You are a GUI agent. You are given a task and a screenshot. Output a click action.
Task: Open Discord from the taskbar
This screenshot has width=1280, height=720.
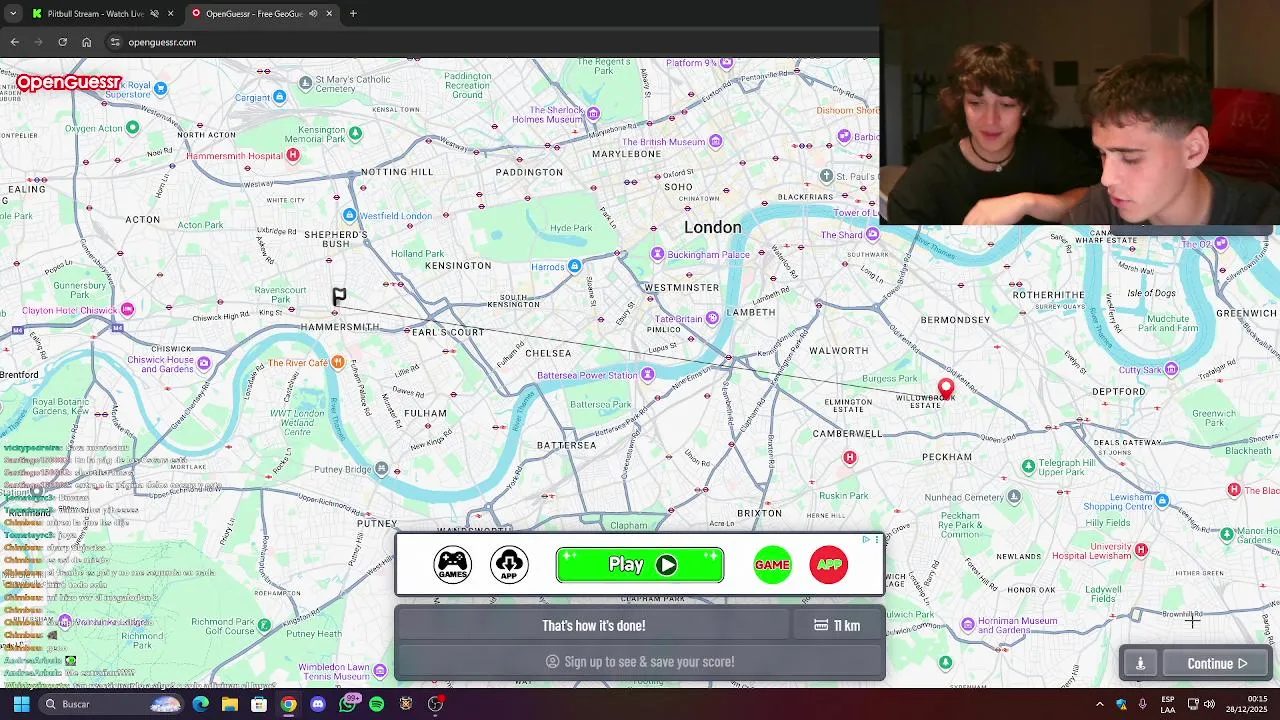(318, 704)
